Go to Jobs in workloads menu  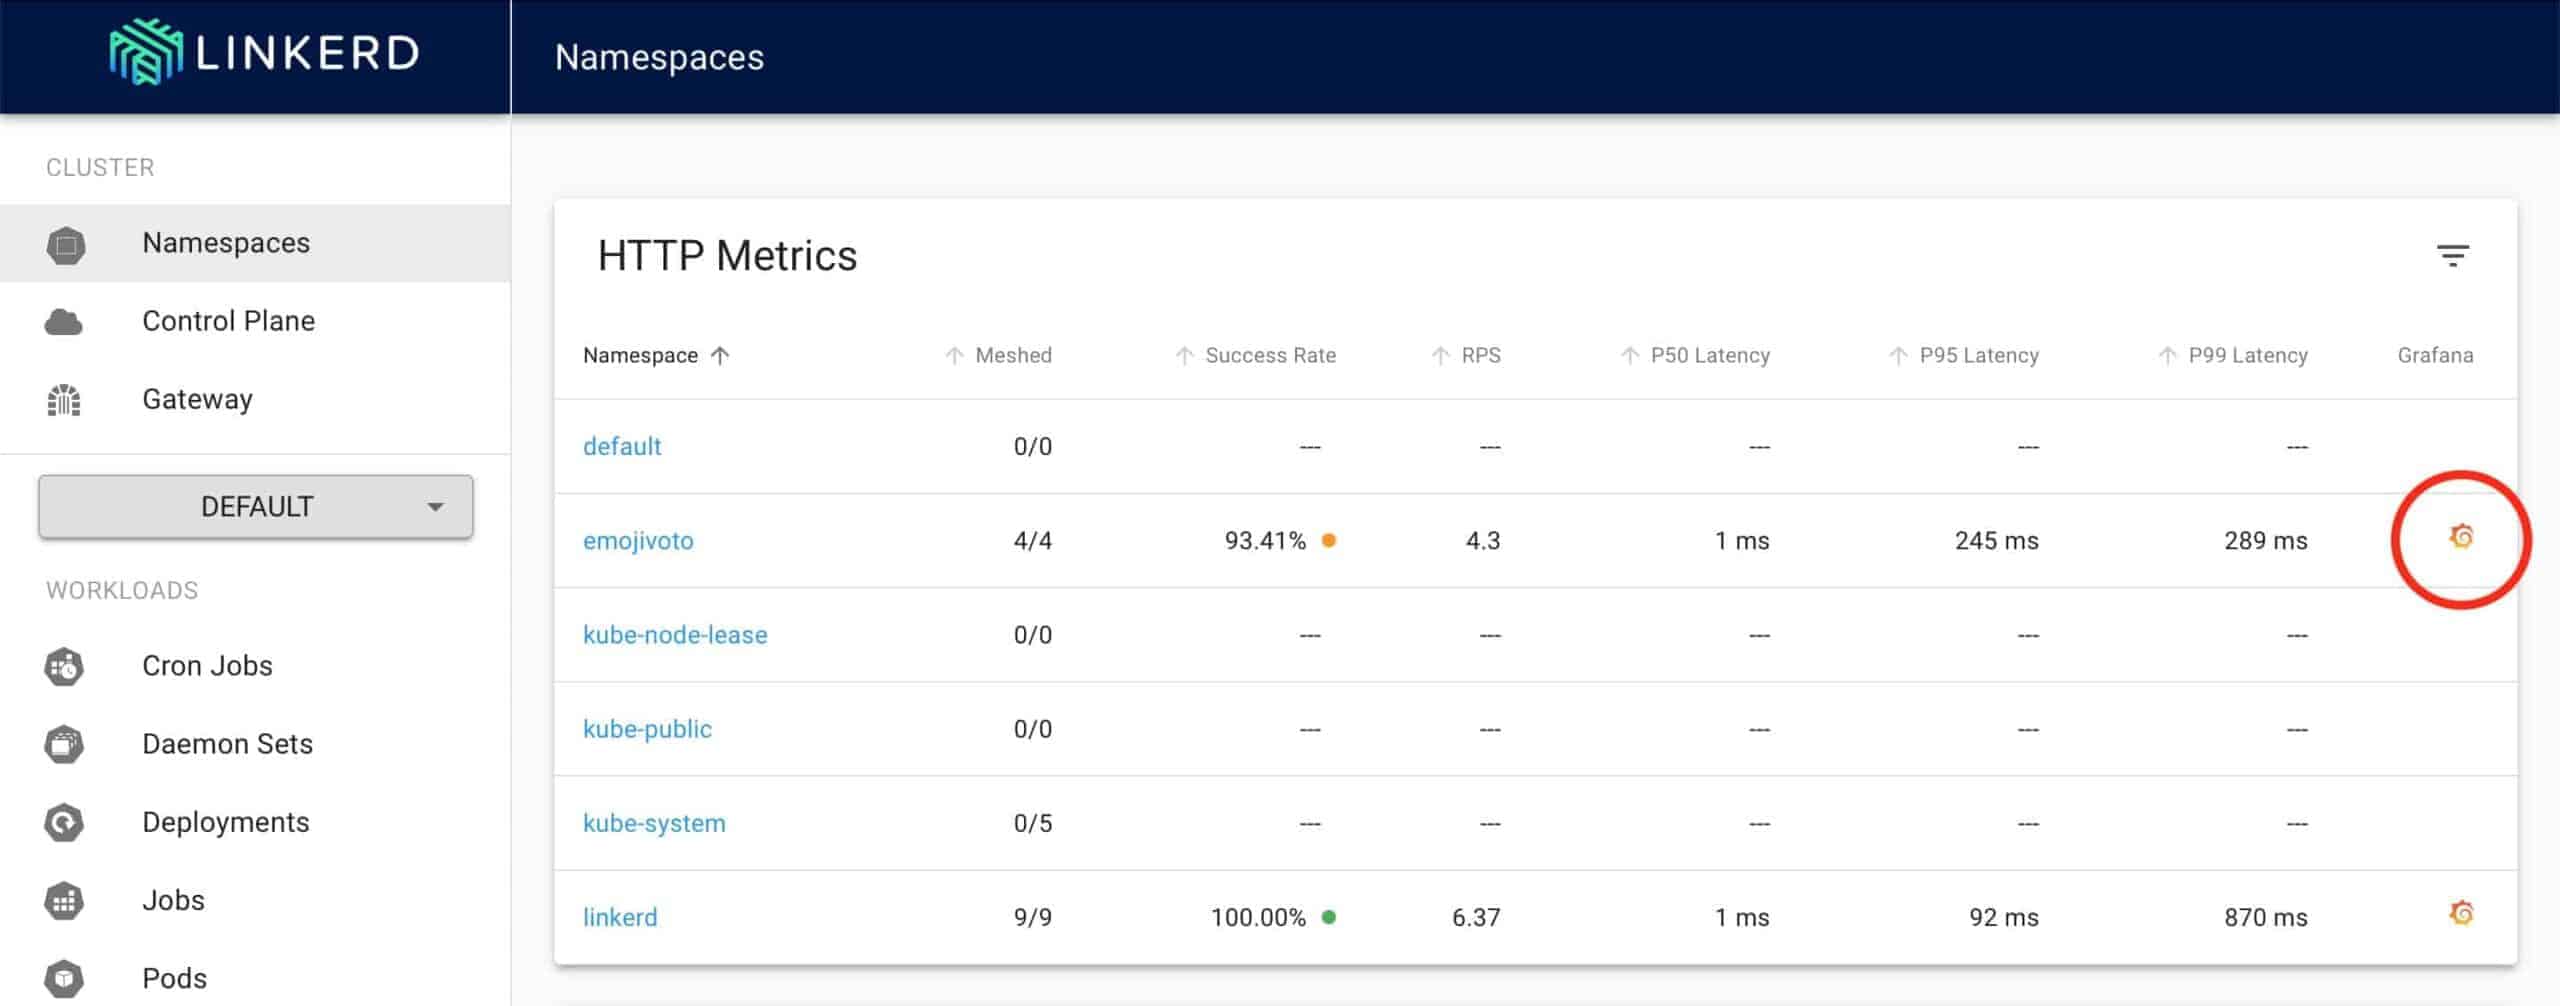point(173,901)
